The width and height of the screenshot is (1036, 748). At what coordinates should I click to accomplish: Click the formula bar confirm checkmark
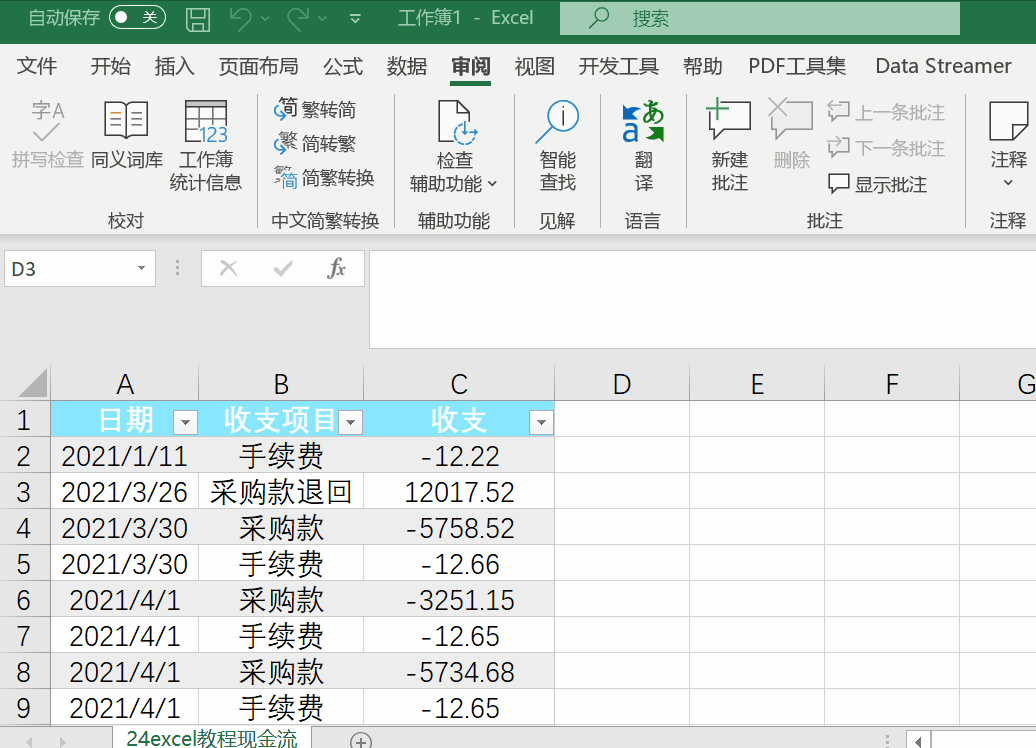click(x=283, y=268)
